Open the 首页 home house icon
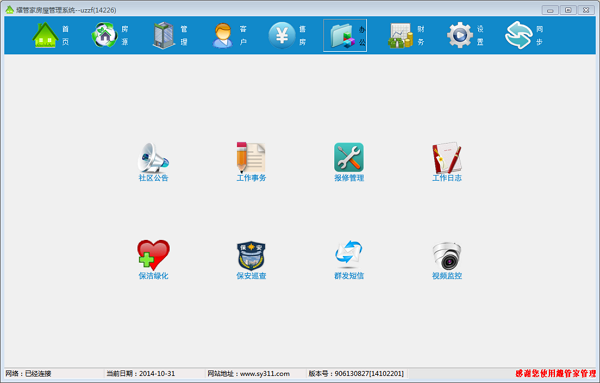 click(x=45, y=35)
